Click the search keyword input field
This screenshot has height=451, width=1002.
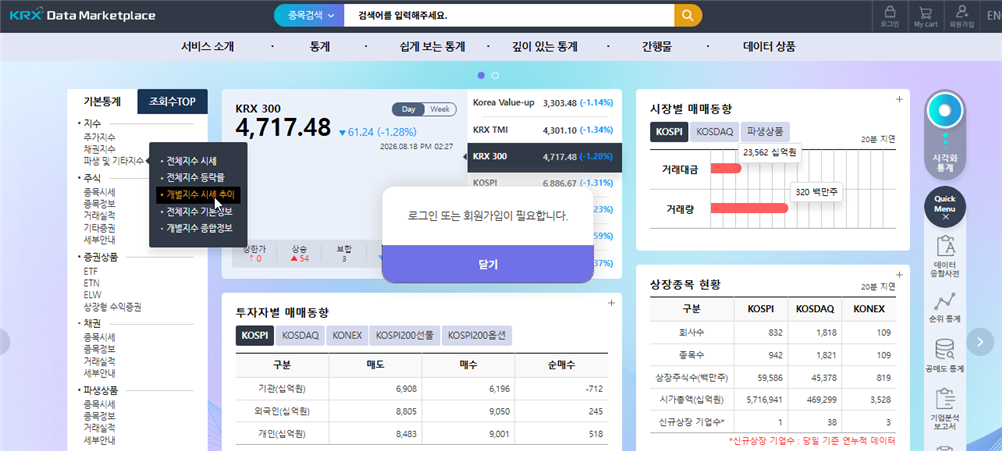[509, 15]
